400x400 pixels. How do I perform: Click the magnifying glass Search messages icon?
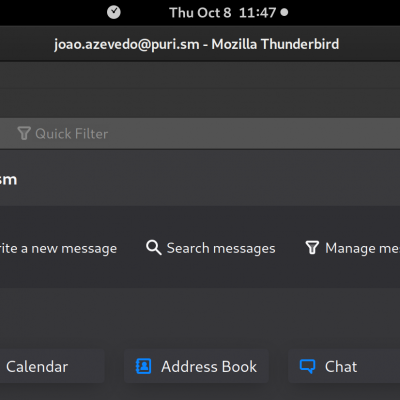154,248
